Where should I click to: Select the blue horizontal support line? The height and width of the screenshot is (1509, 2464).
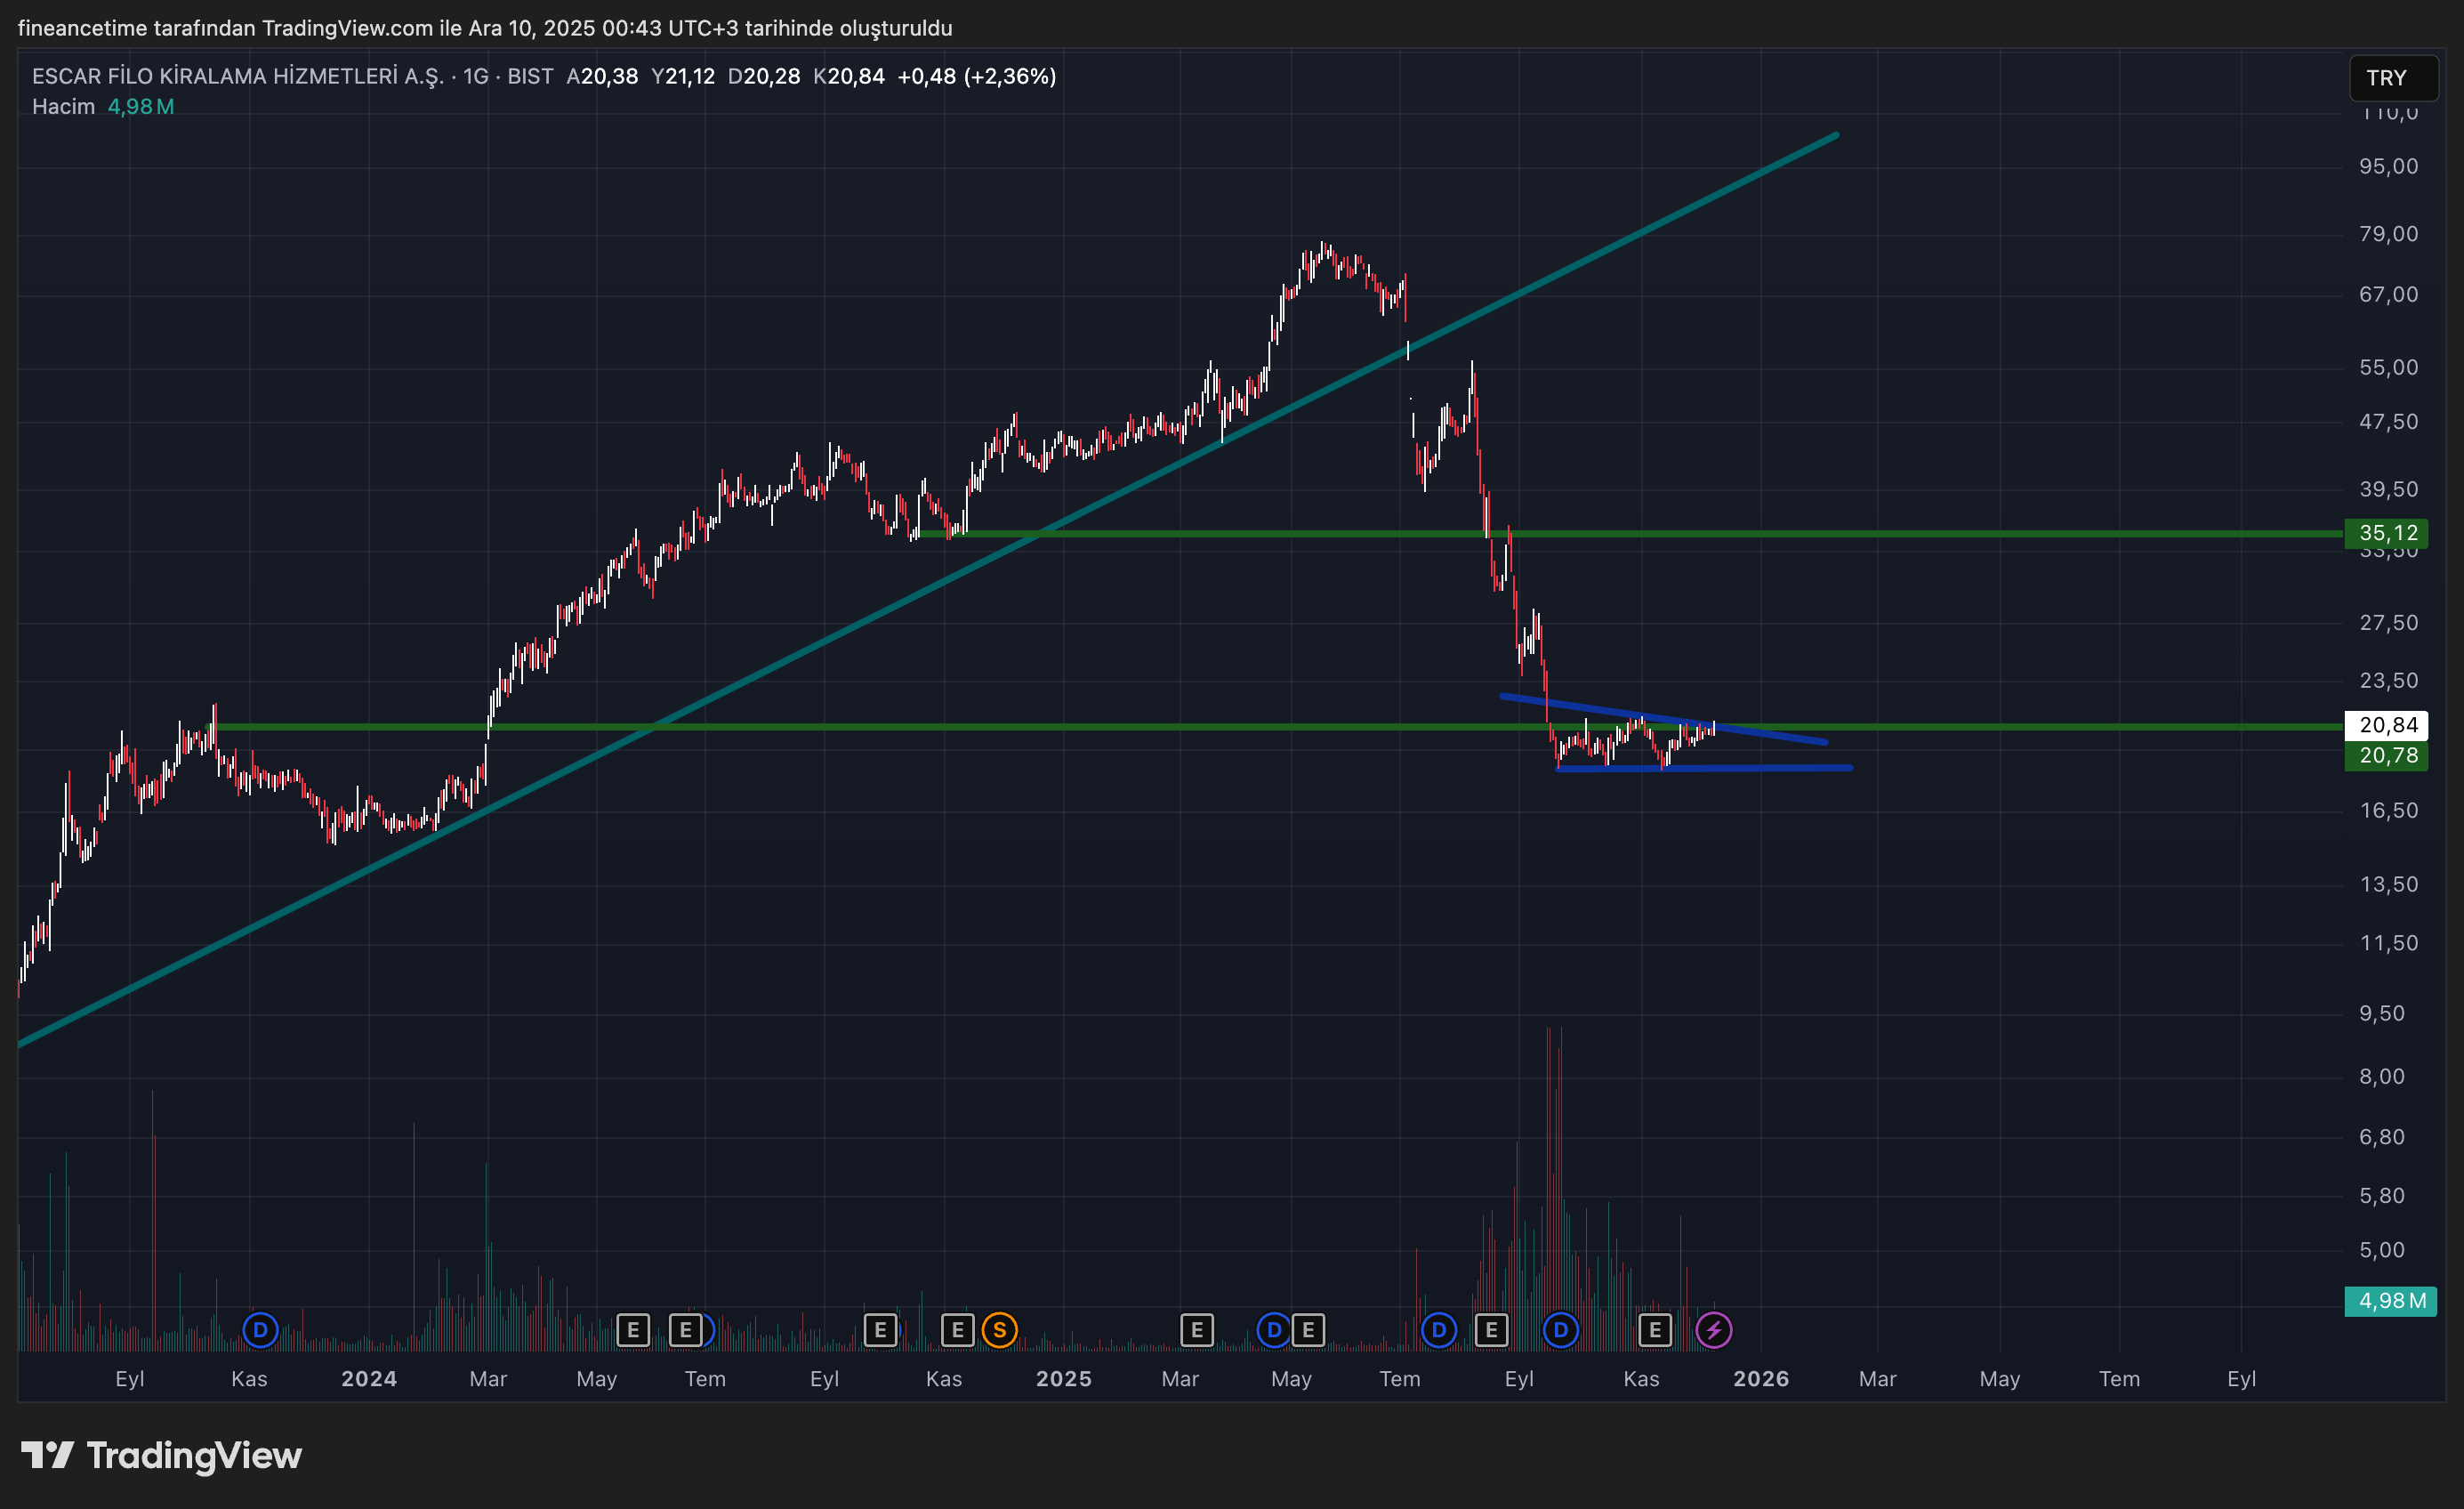coord(1760,768)
